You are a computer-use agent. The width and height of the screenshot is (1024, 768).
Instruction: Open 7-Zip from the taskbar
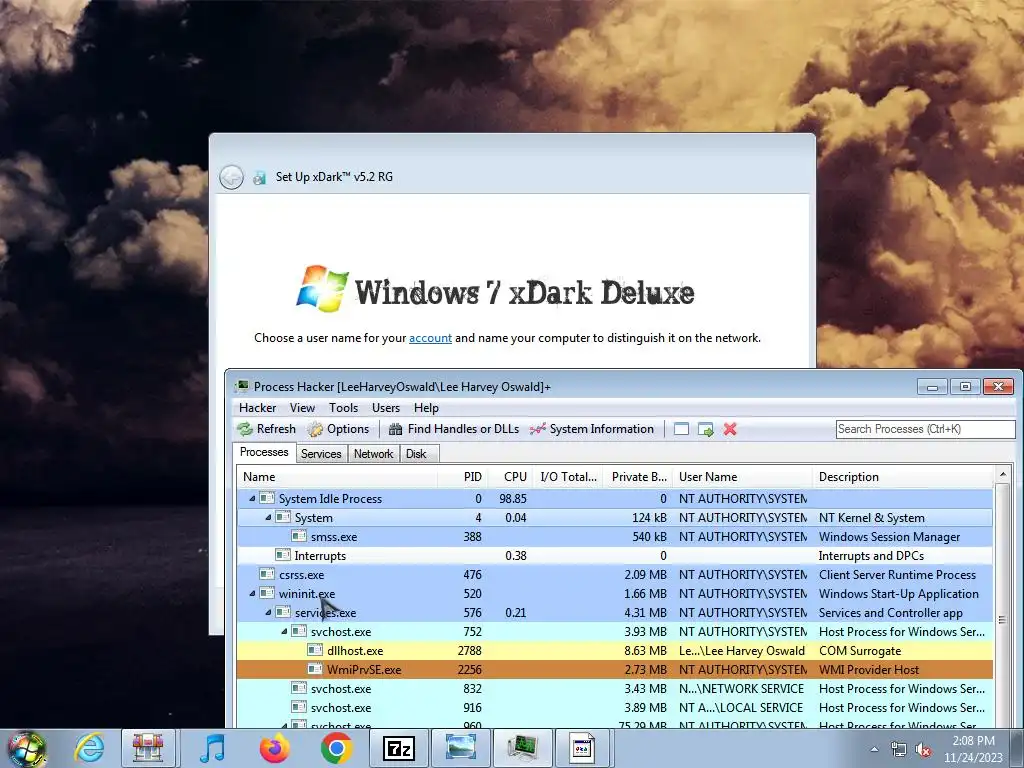tap(399, 748)
